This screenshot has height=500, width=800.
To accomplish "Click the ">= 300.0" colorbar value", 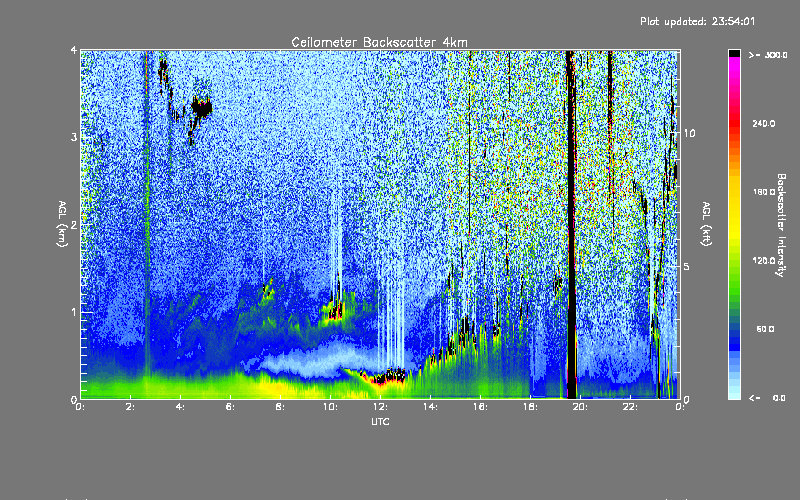I will coord(767,55).
